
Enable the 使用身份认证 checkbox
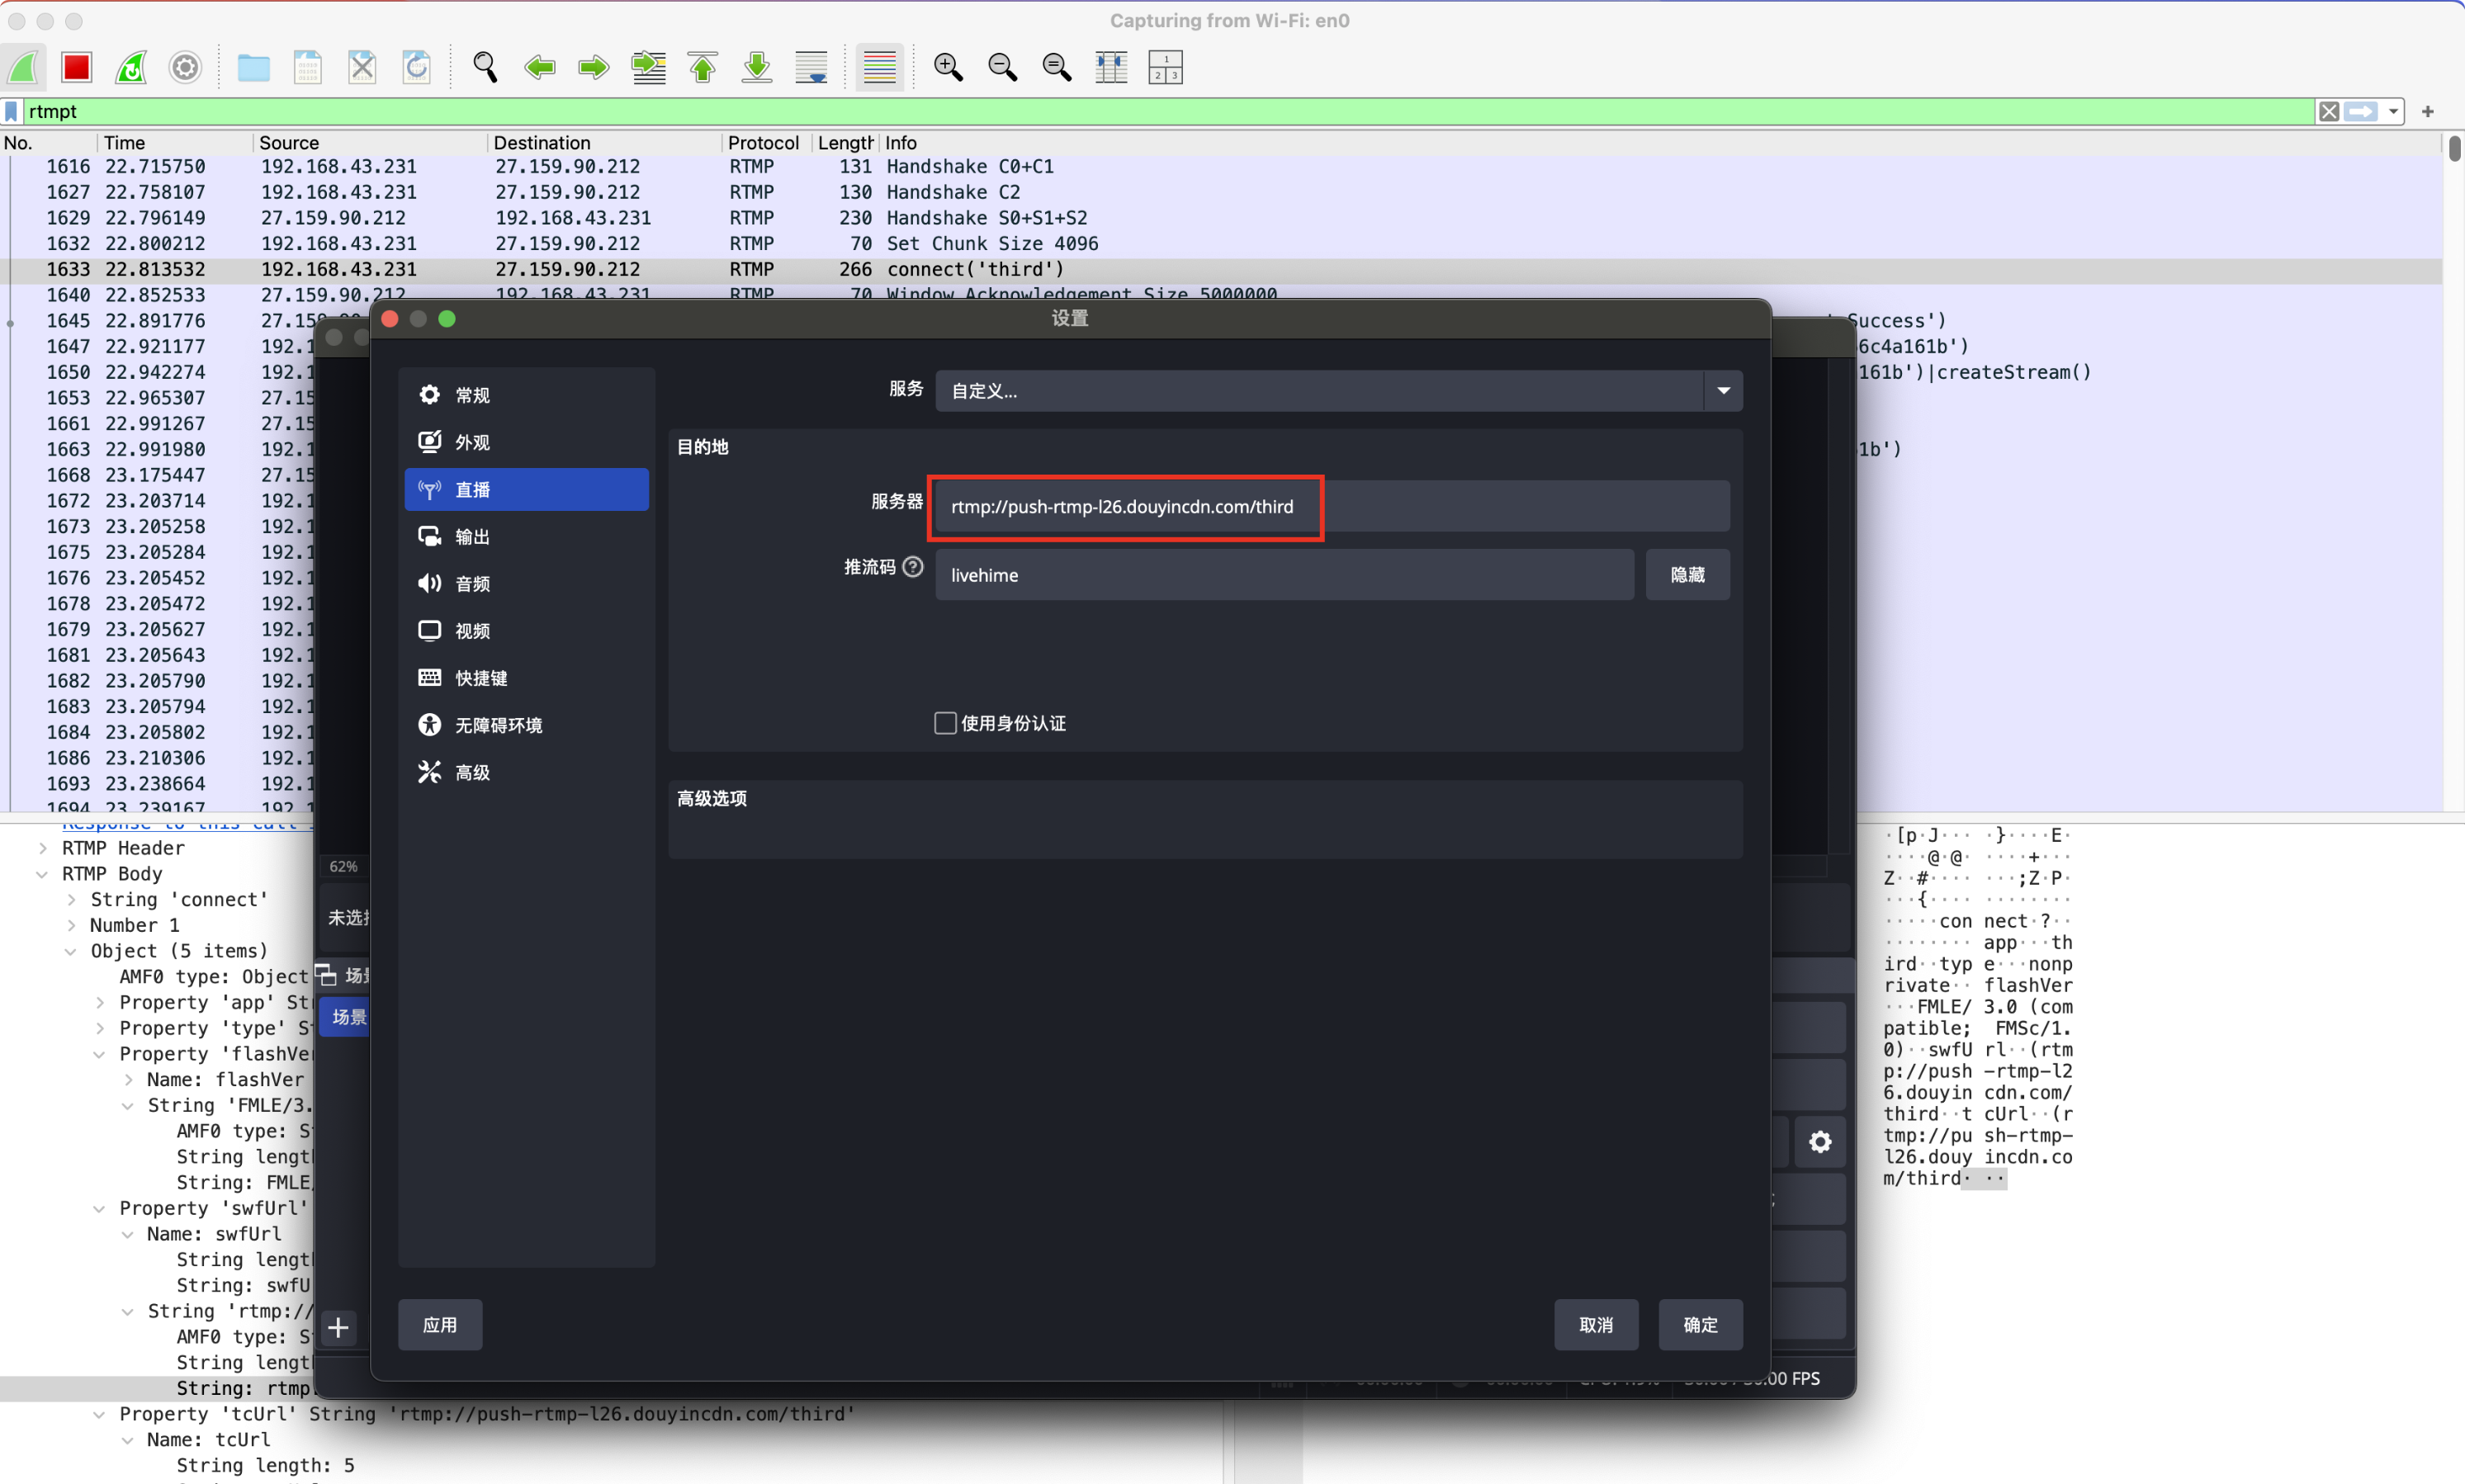(x=945, y=723)
